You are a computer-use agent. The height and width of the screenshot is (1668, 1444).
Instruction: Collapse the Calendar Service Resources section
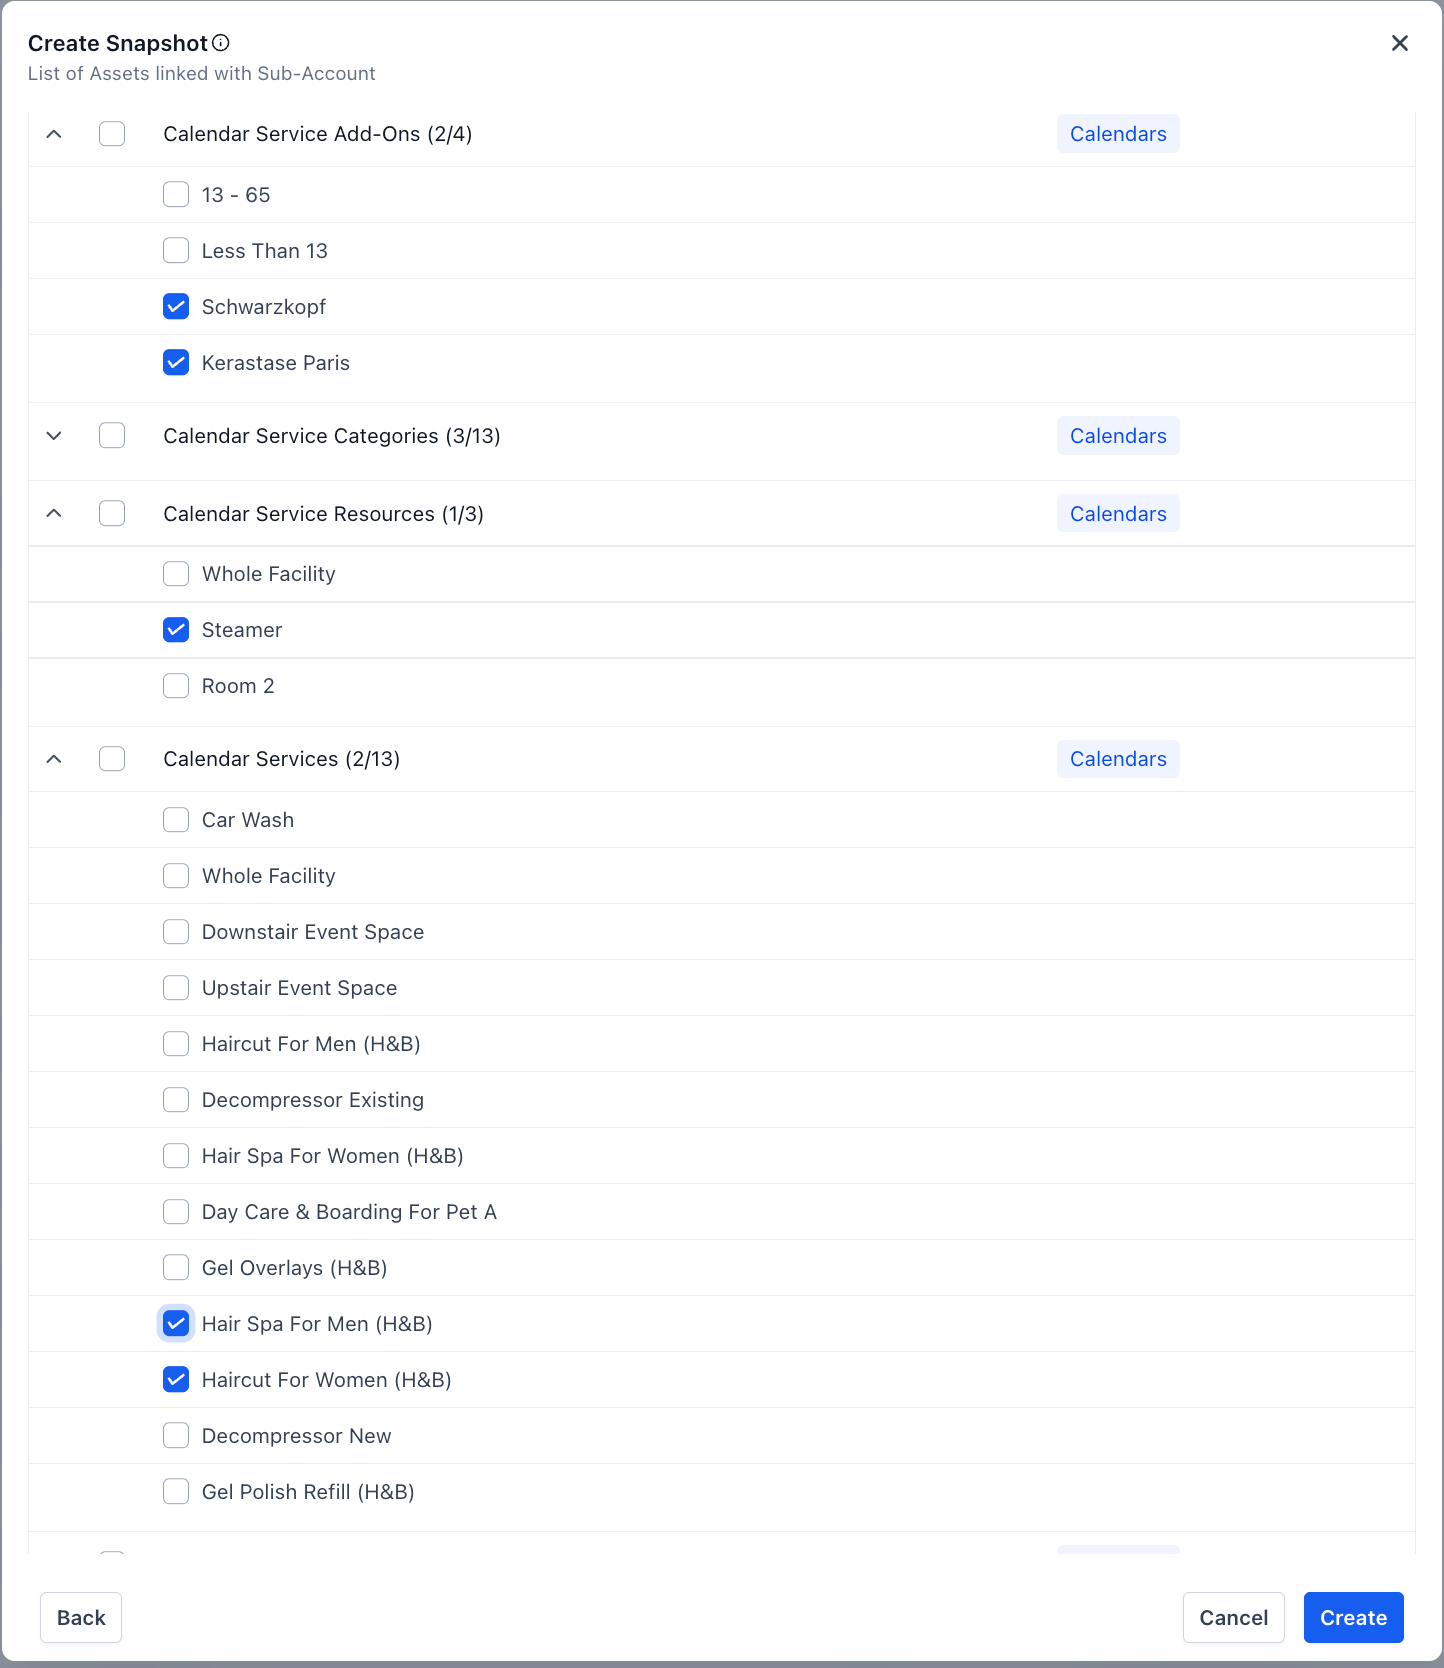pyautogui.click(x=54, y=514)
